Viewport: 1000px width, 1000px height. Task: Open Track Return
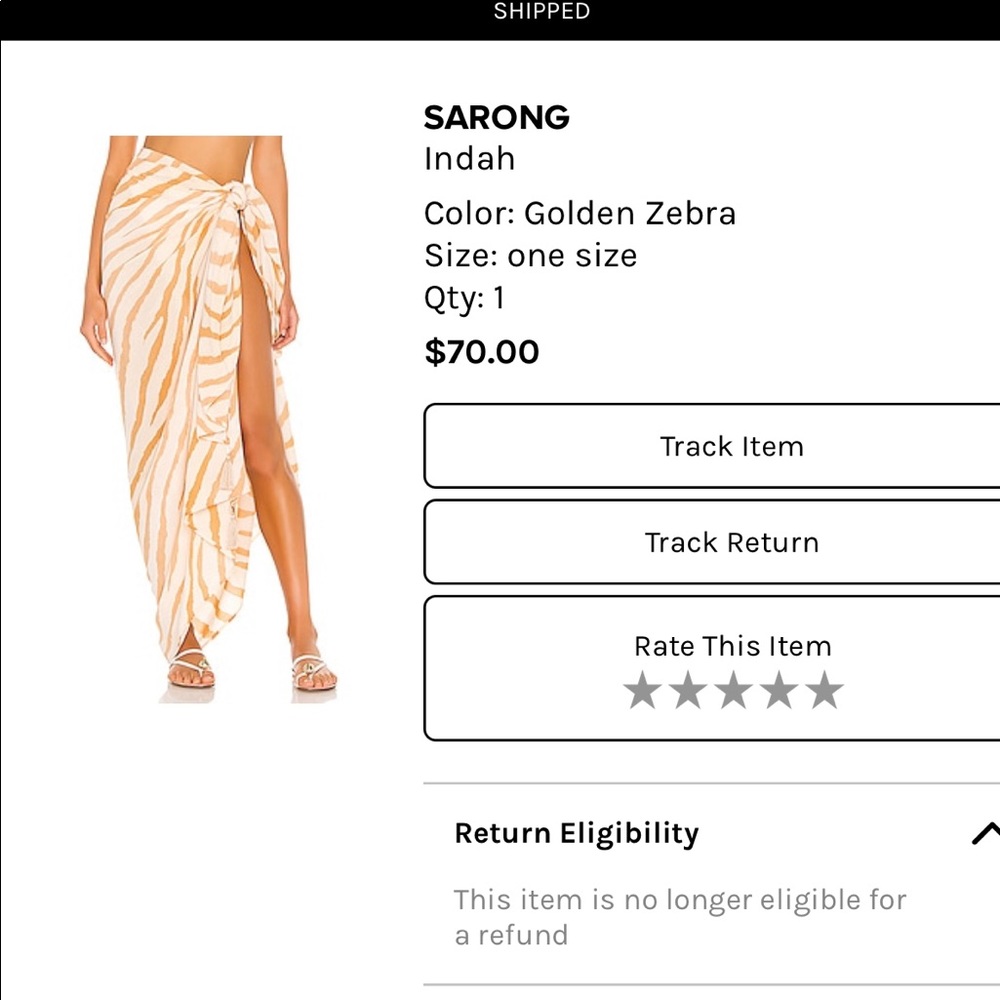pyautogui.click(x=731, y=542)
